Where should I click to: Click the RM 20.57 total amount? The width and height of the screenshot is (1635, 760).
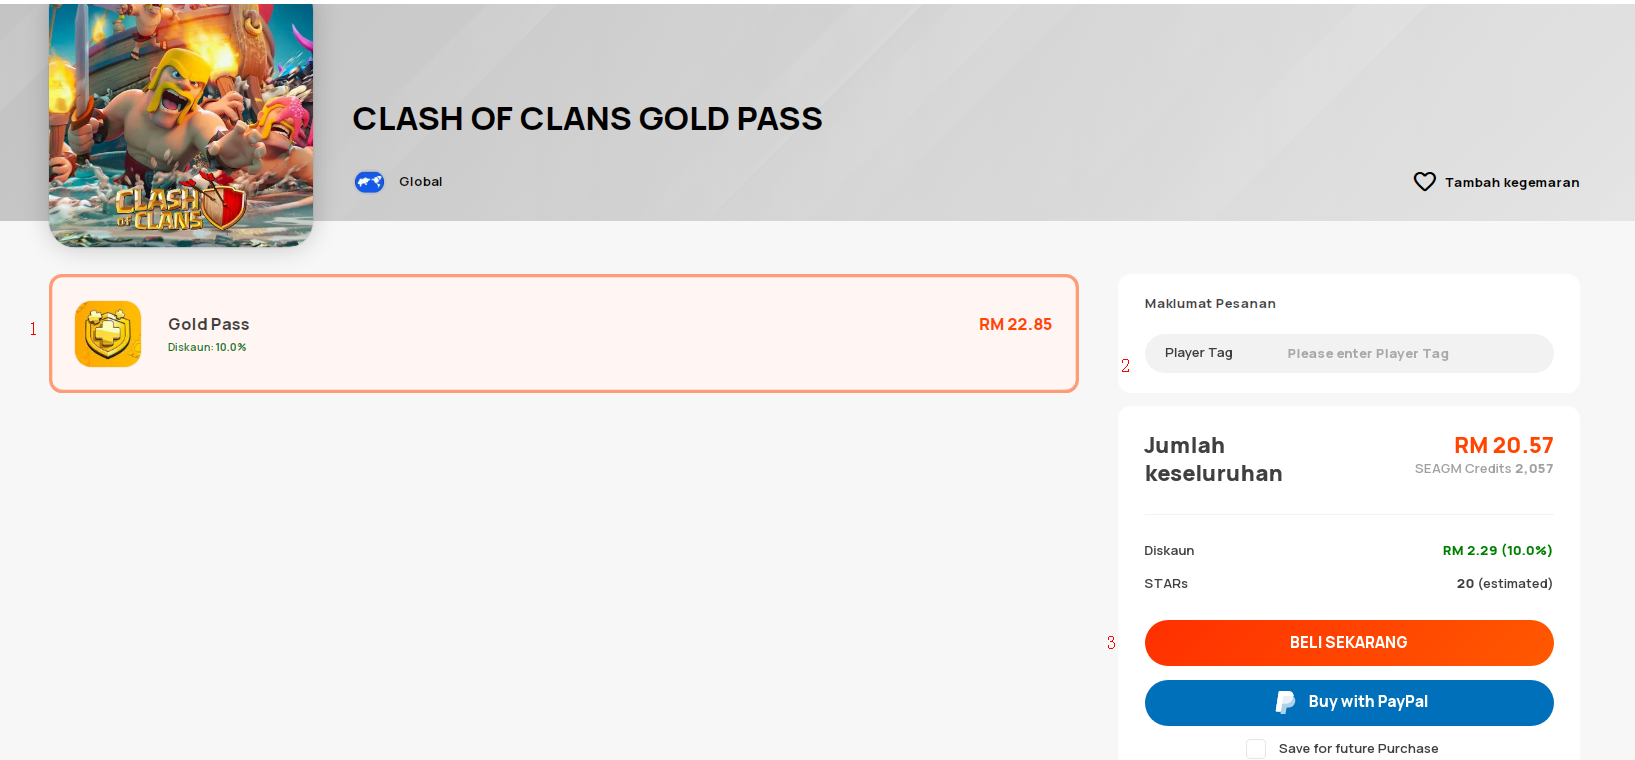pos(1503,446)
